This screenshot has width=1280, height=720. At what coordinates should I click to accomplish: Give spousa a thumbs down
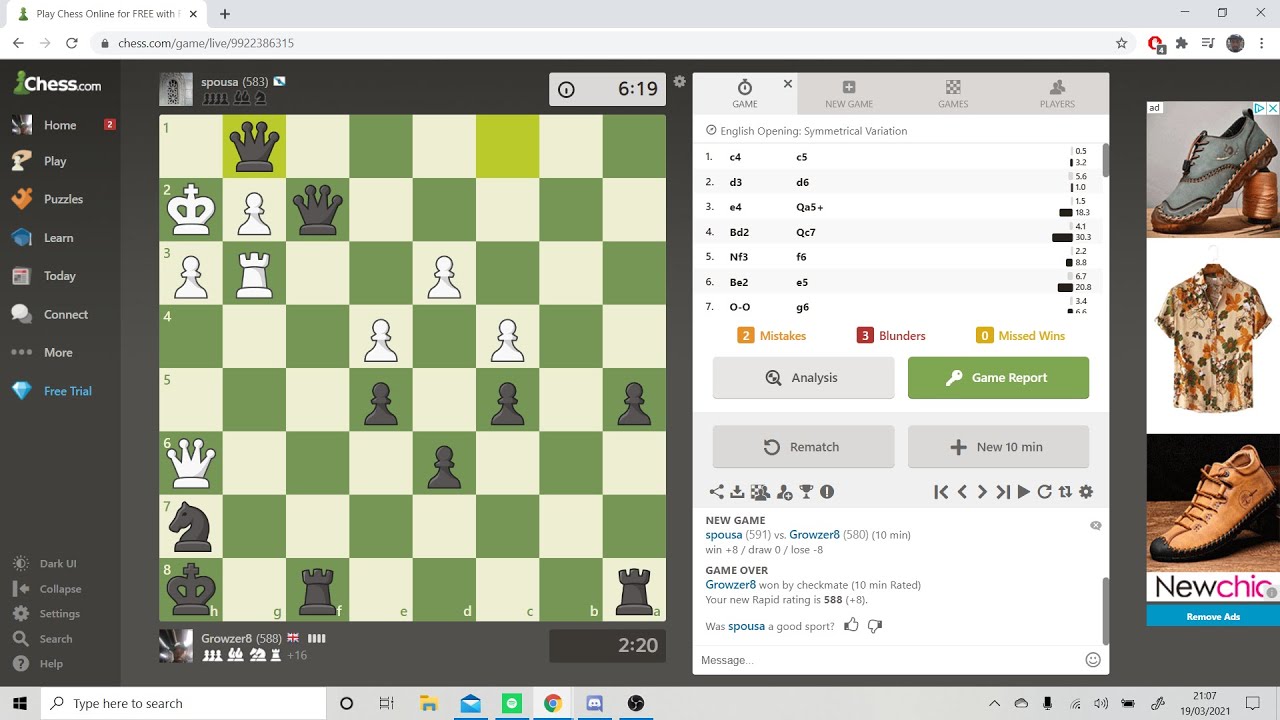tap(875, 626)
